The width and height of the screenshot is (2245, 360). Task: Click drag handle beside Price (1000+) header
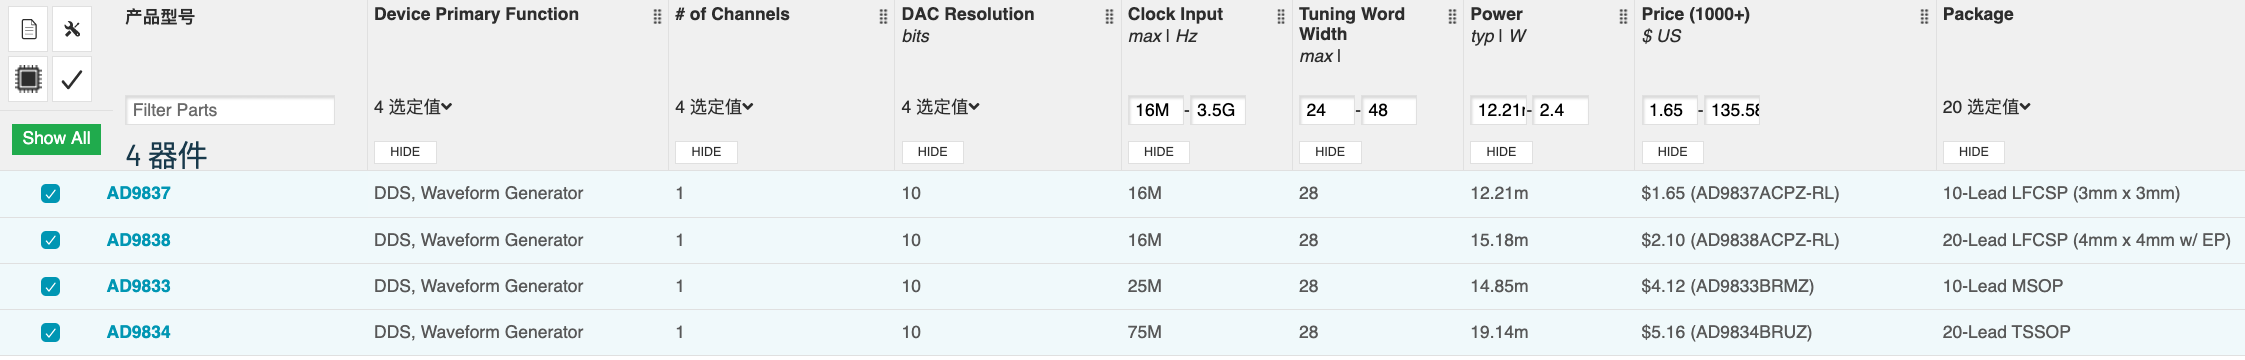(1924, 17)
